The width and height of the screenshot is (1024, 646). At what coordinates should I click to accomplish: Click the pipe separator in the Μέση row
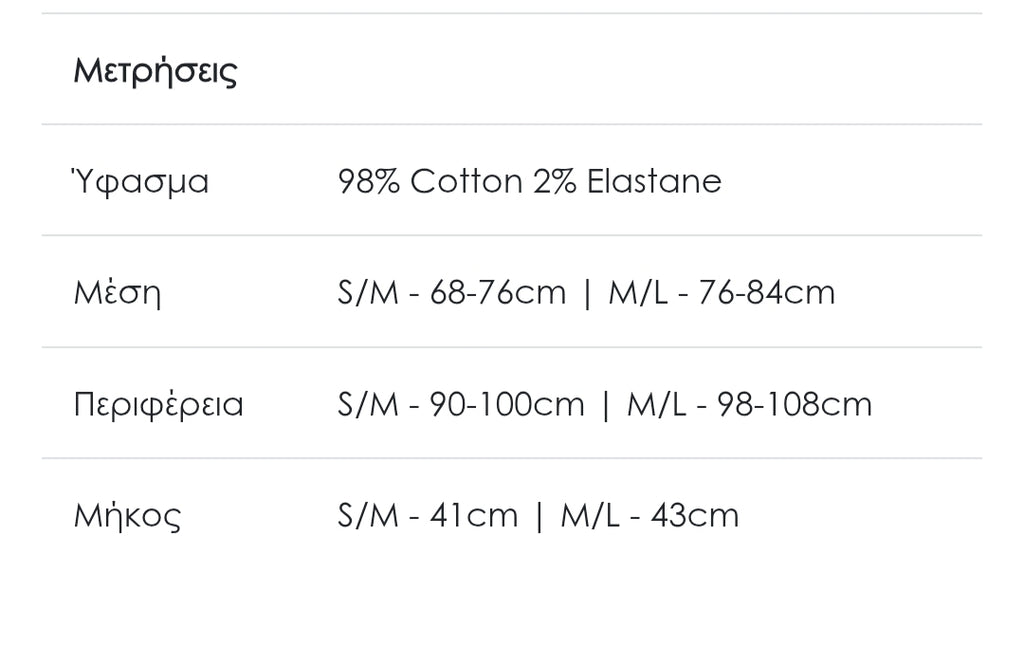(x=587, y=293)
